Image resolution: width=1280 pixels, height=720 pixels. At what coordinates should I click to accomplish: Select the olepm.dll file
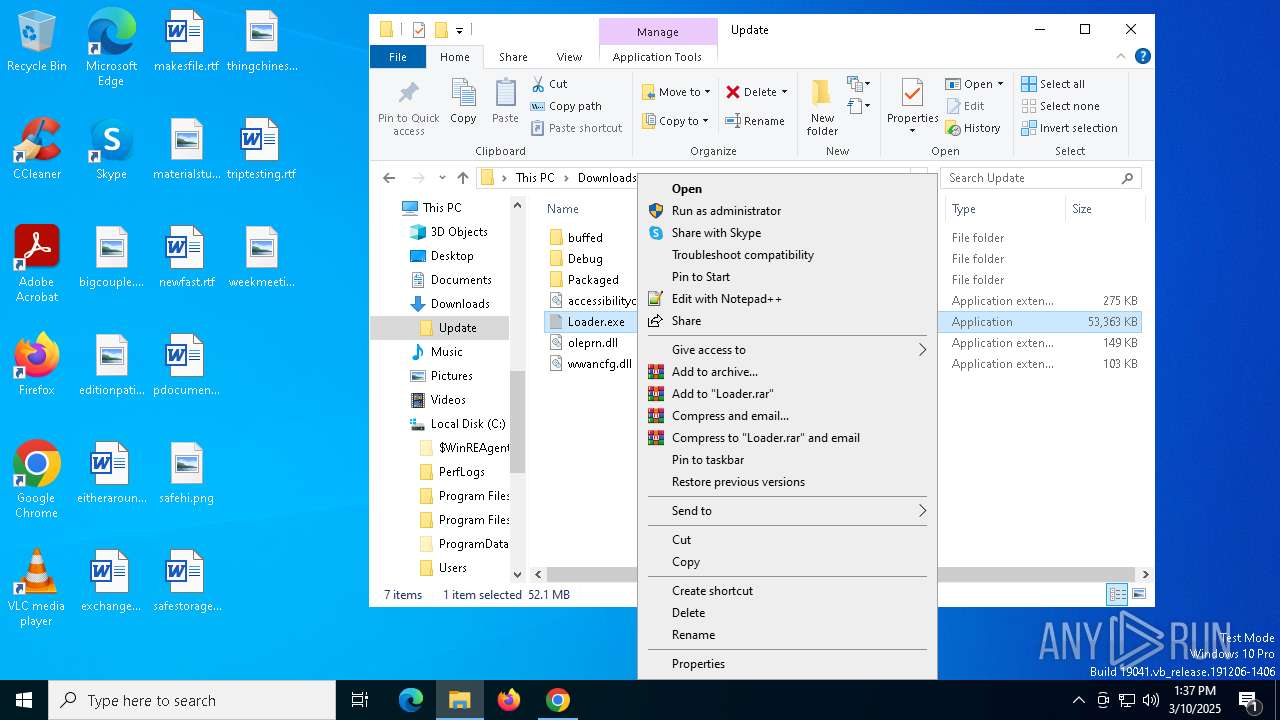592,343
